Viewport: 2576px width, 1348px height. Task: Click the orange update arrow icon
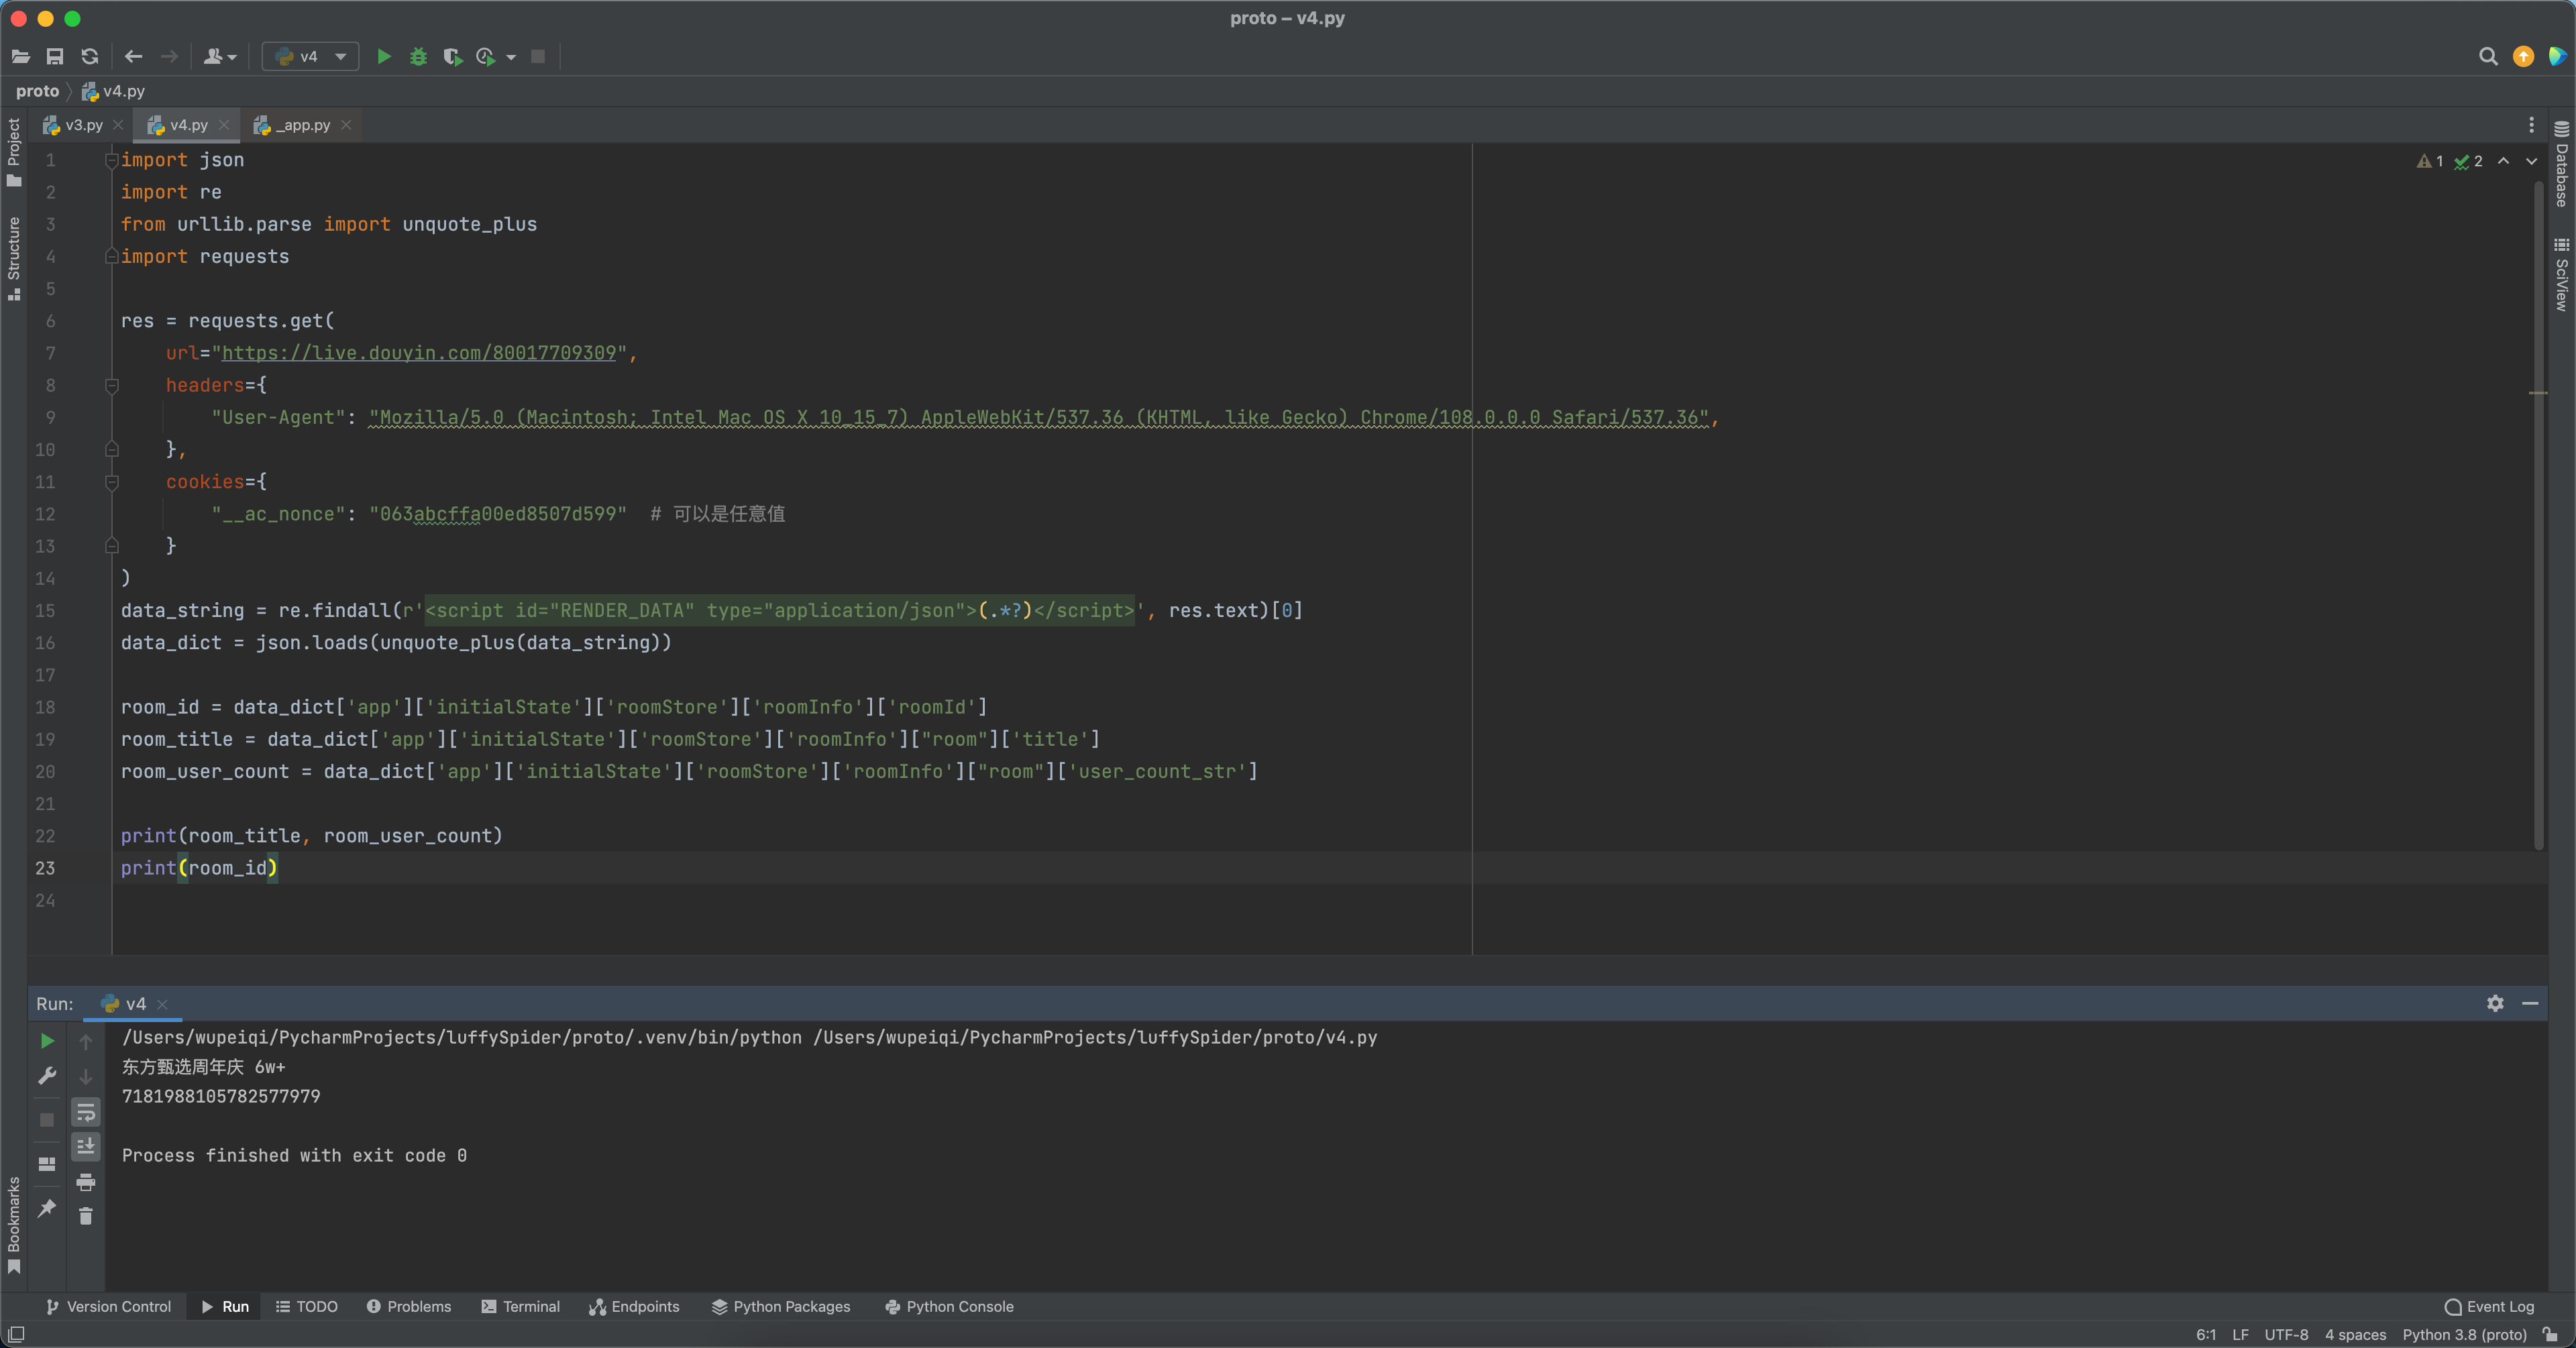pyautogui.click(x=2524, y=57)
